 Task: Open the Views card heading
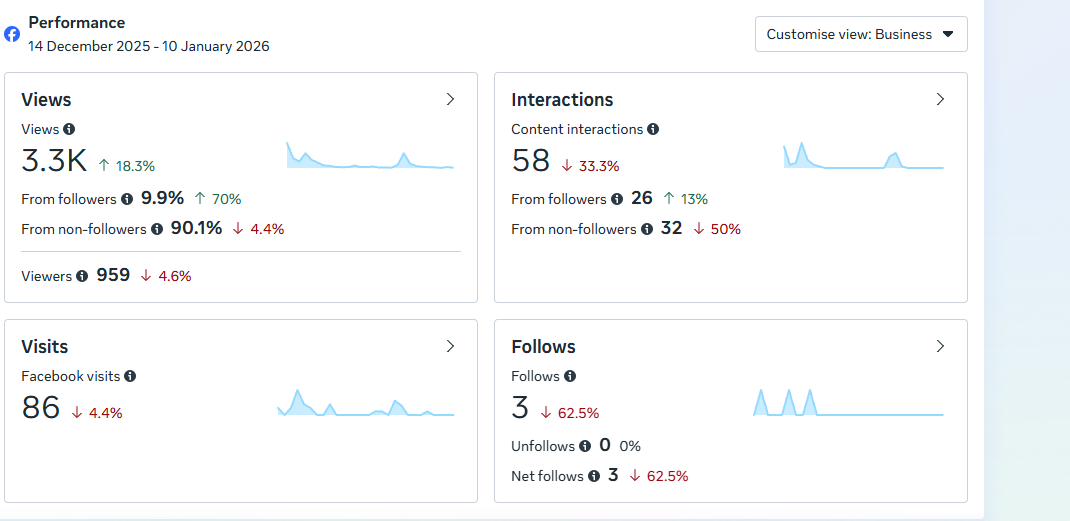46,100
